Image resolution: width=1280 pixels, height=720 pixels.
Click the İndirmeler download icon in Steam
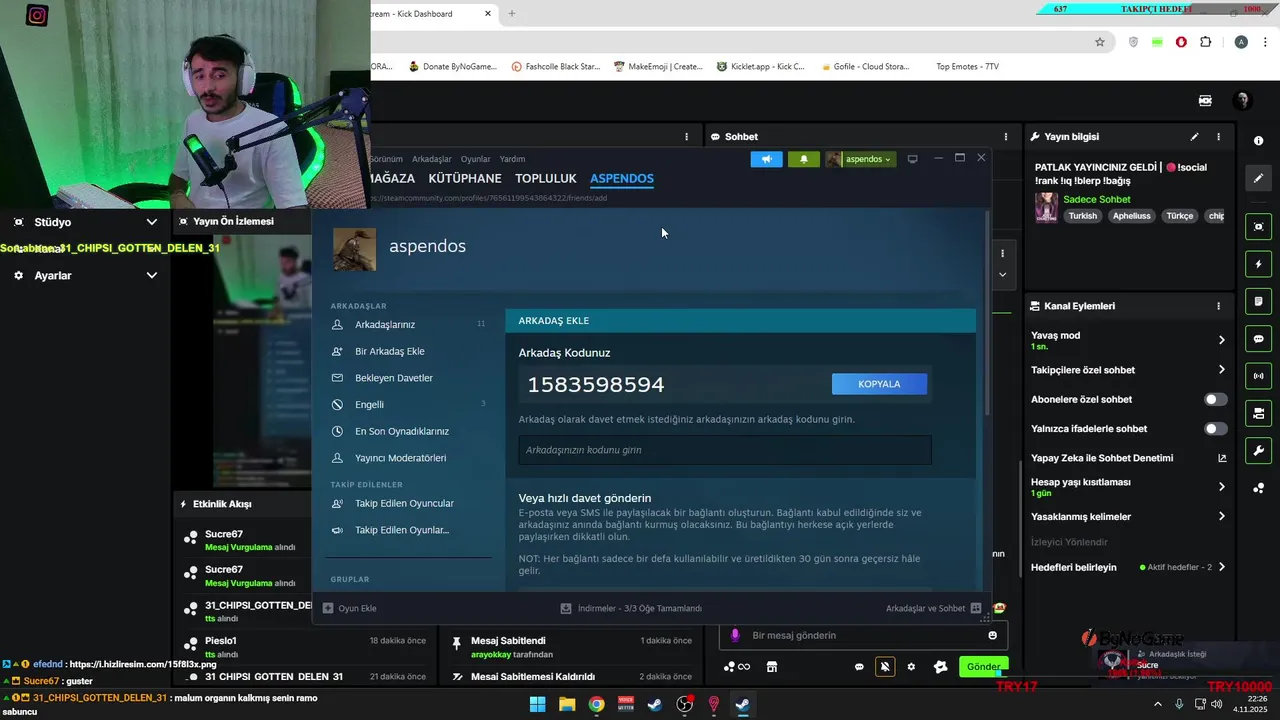click(566, 608)
